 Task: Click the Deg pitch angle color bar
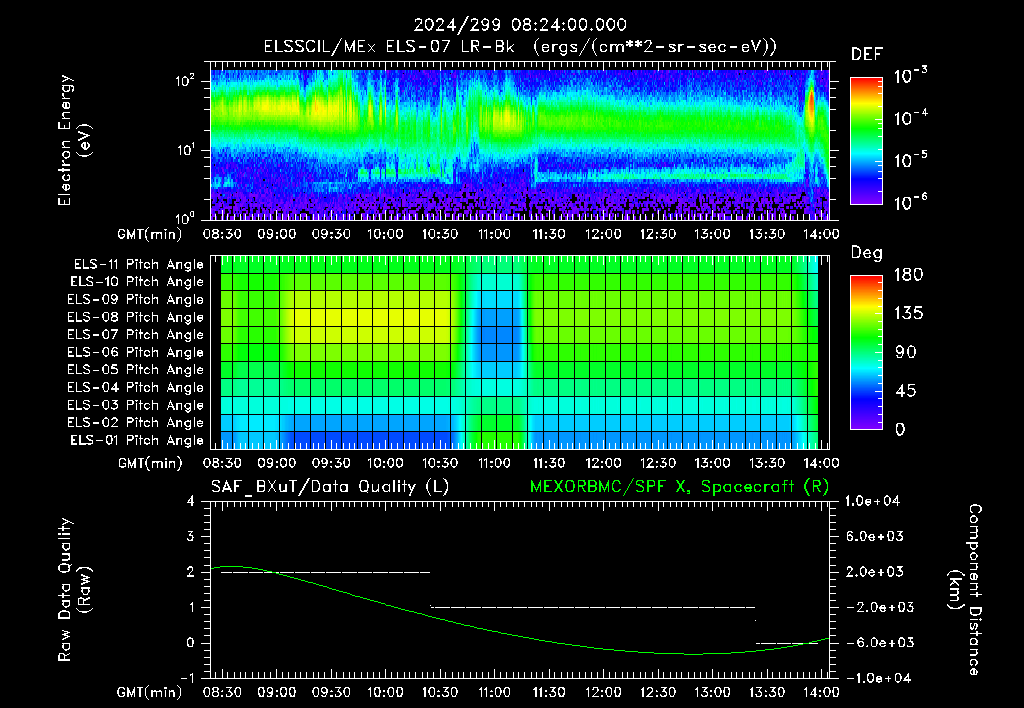tap(866, 353)
